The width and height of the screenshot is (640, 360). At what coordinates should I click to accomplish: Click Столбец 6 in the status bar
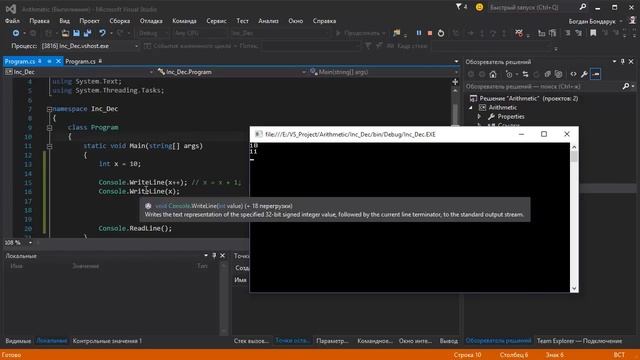pyautogui.click(x=514, y=355)
